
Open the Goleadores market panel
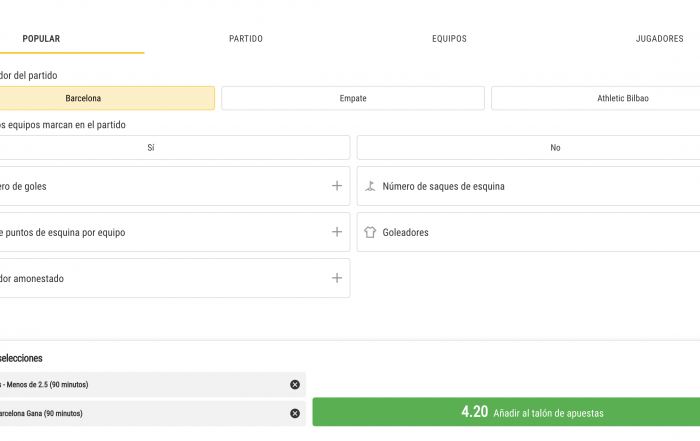(529, 232)
